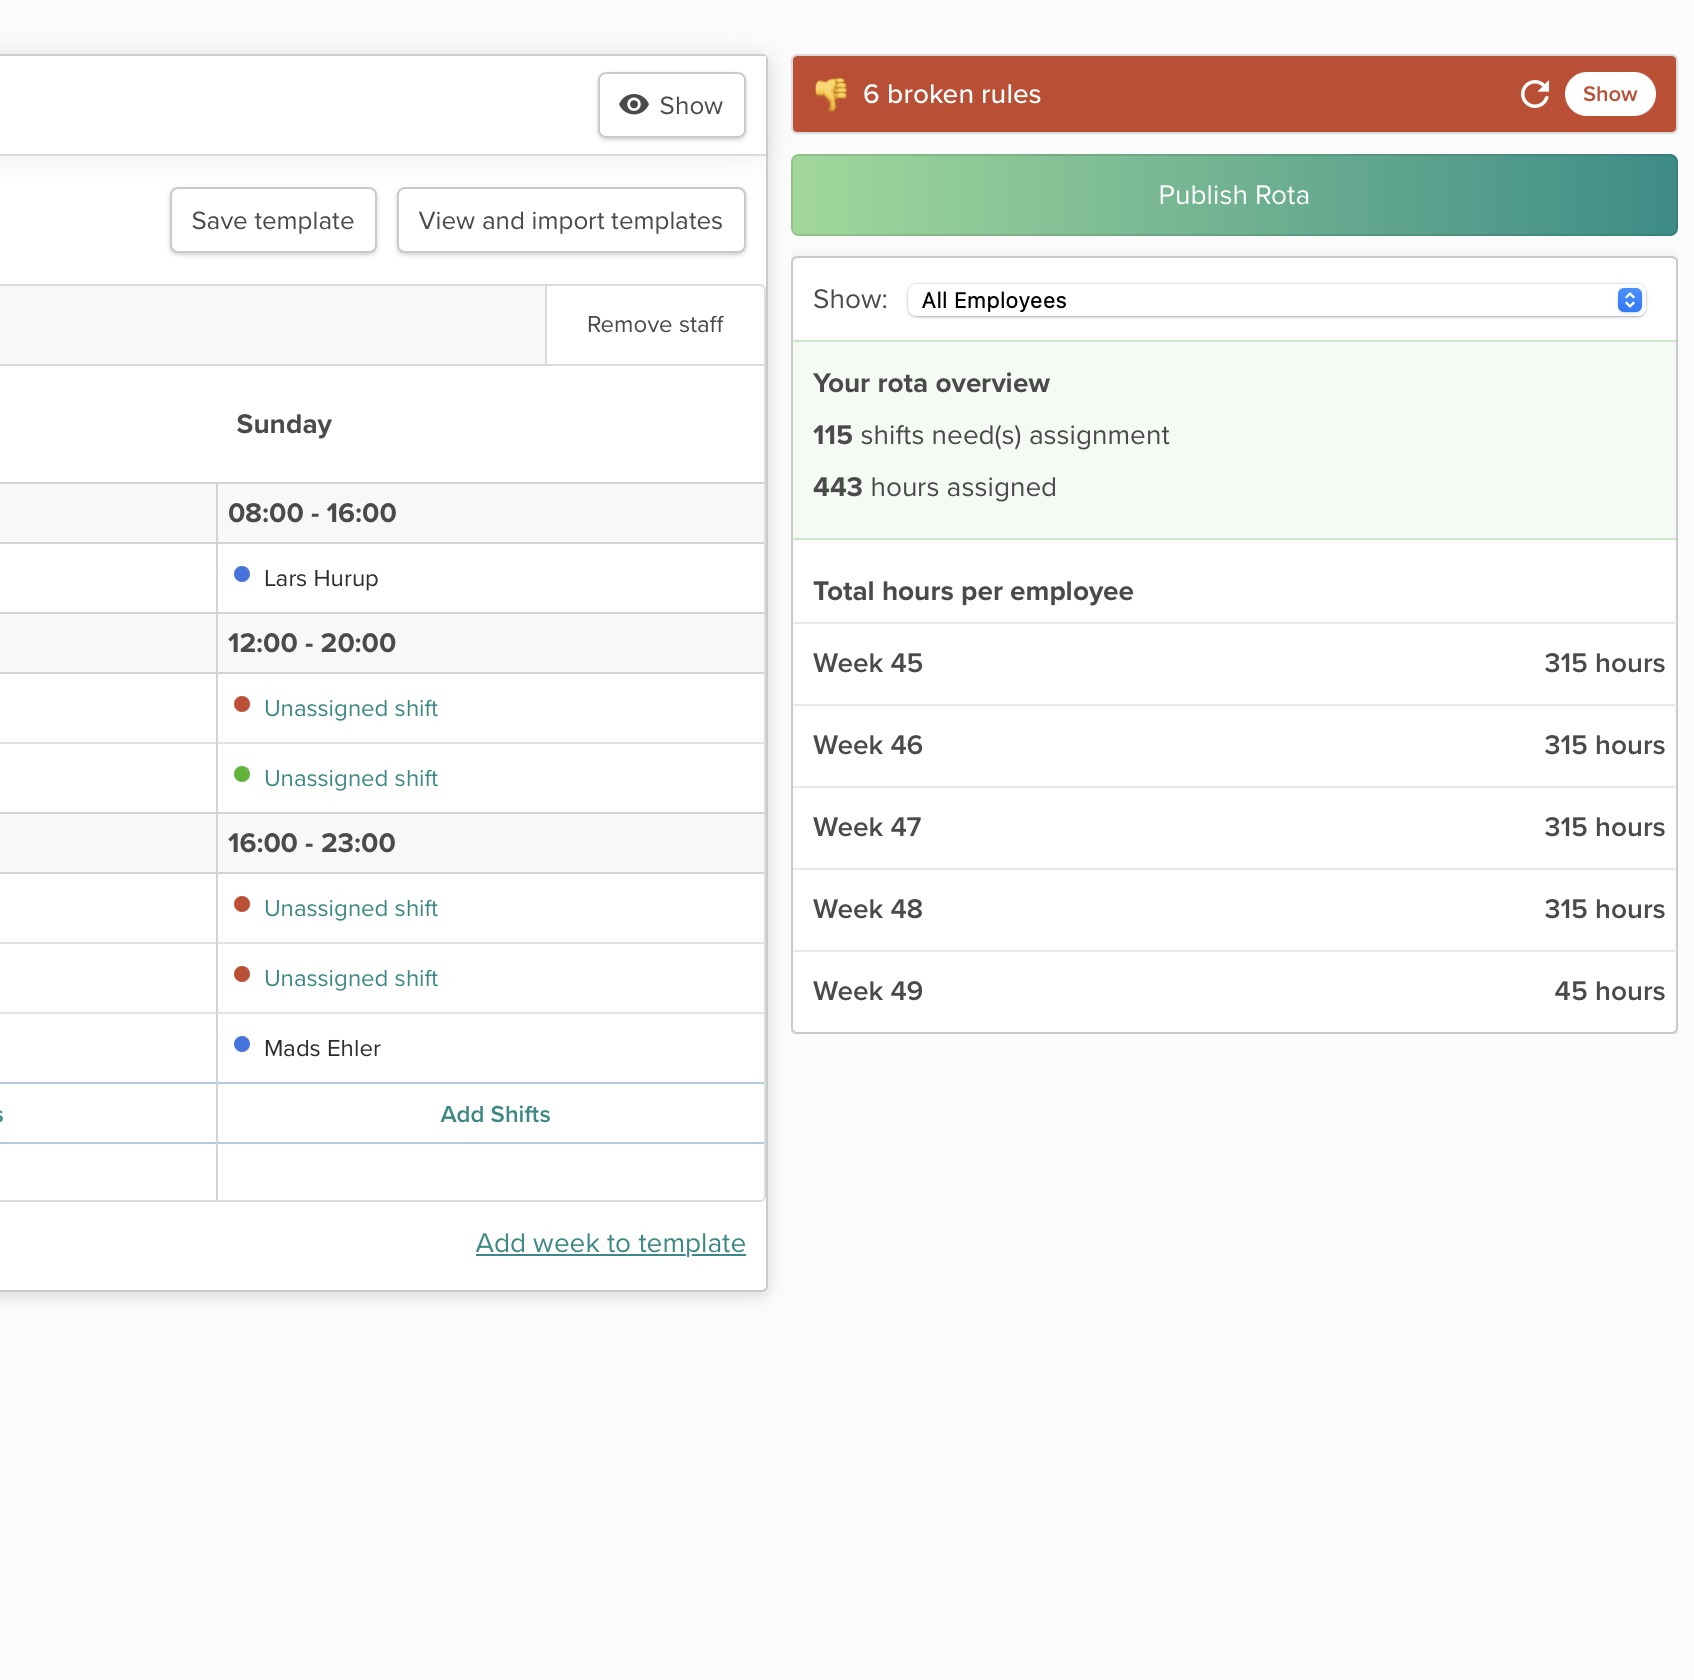Image resolution: width=1694 pixels, height=1680 pixels.
Task: Show the 6 broken rules list
Action: 1609,94
